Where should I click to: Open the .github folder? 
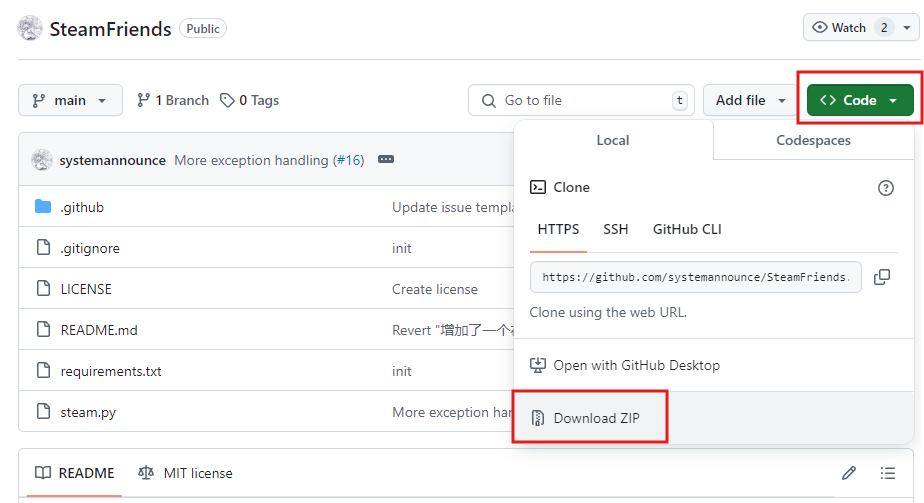[82, 207]
